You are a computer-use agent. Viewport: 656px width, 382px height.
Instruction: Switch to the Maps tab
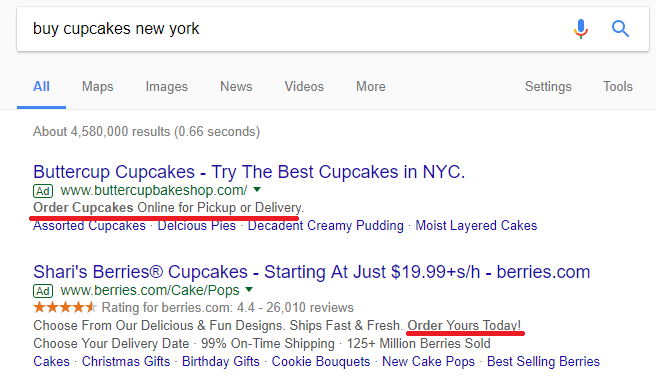click(97, 86)
